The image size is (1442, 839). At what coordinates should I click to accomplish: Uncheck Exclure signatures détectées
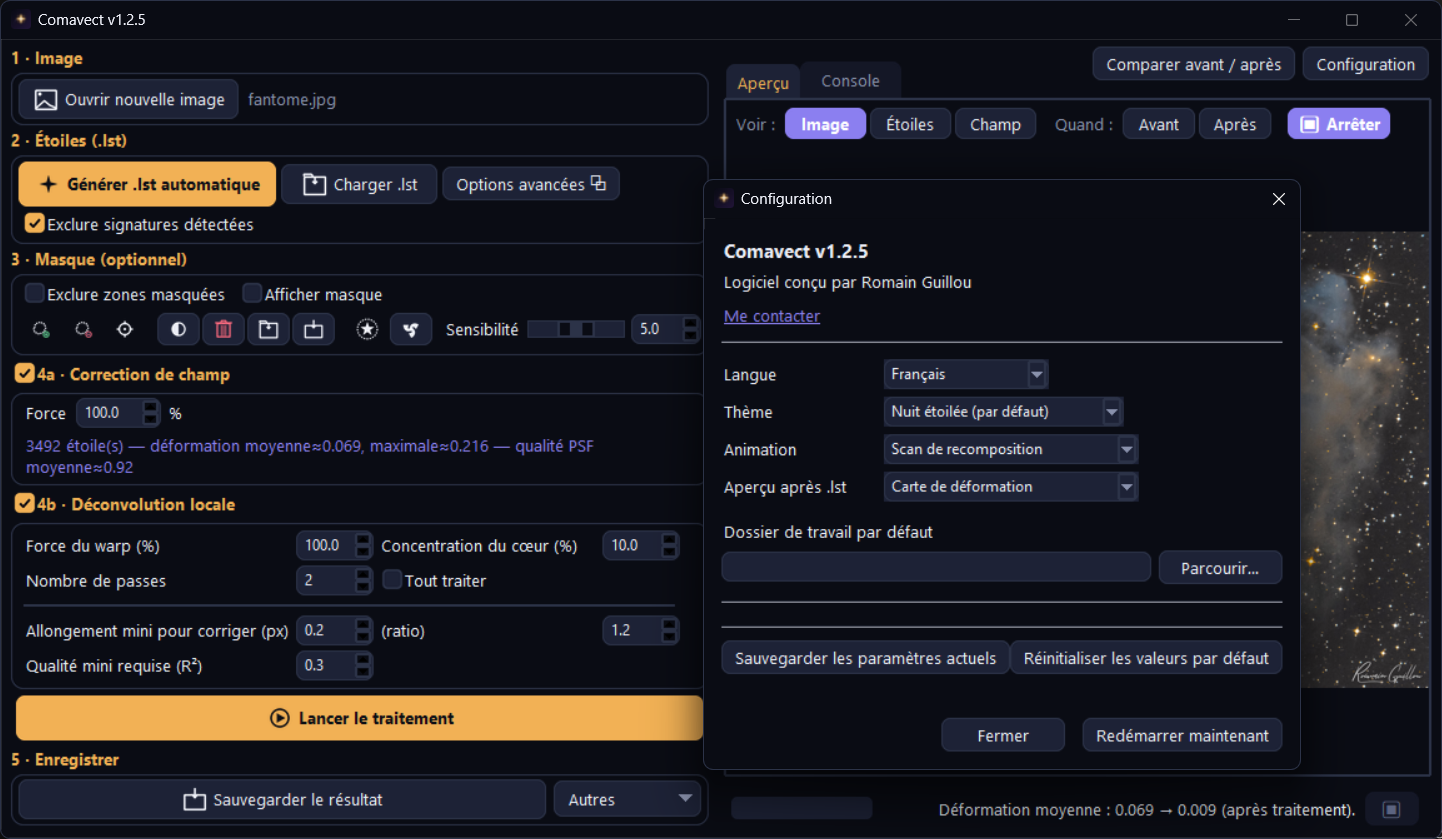[x=35, y=224]
